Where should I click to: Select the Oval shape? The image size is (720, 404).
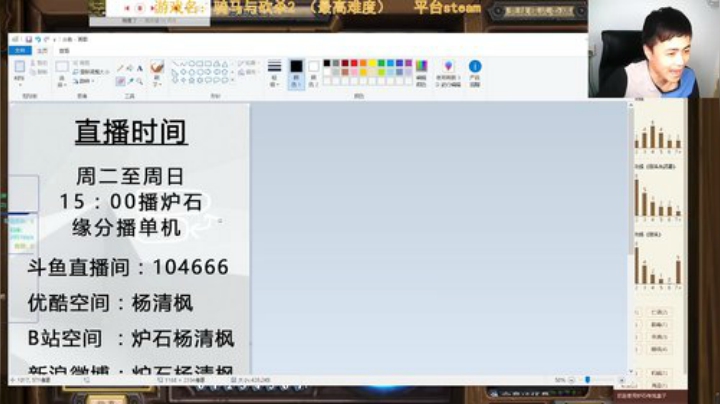[x=192, y=64]
